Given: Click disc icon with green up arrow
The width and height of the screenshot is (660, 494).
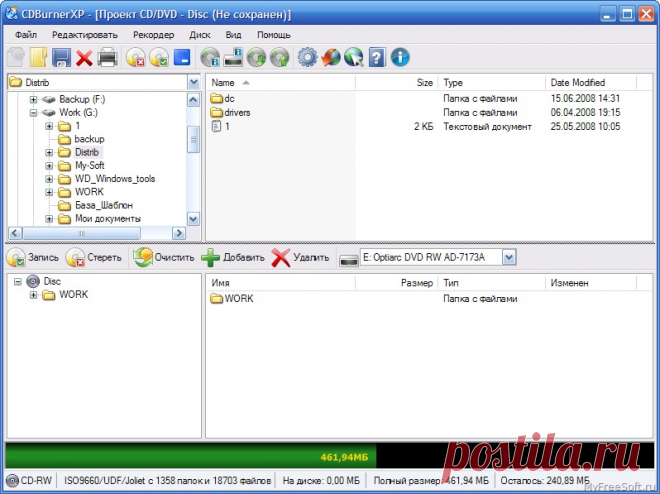Looking at the screenshot, I should [x=280, y=58].
